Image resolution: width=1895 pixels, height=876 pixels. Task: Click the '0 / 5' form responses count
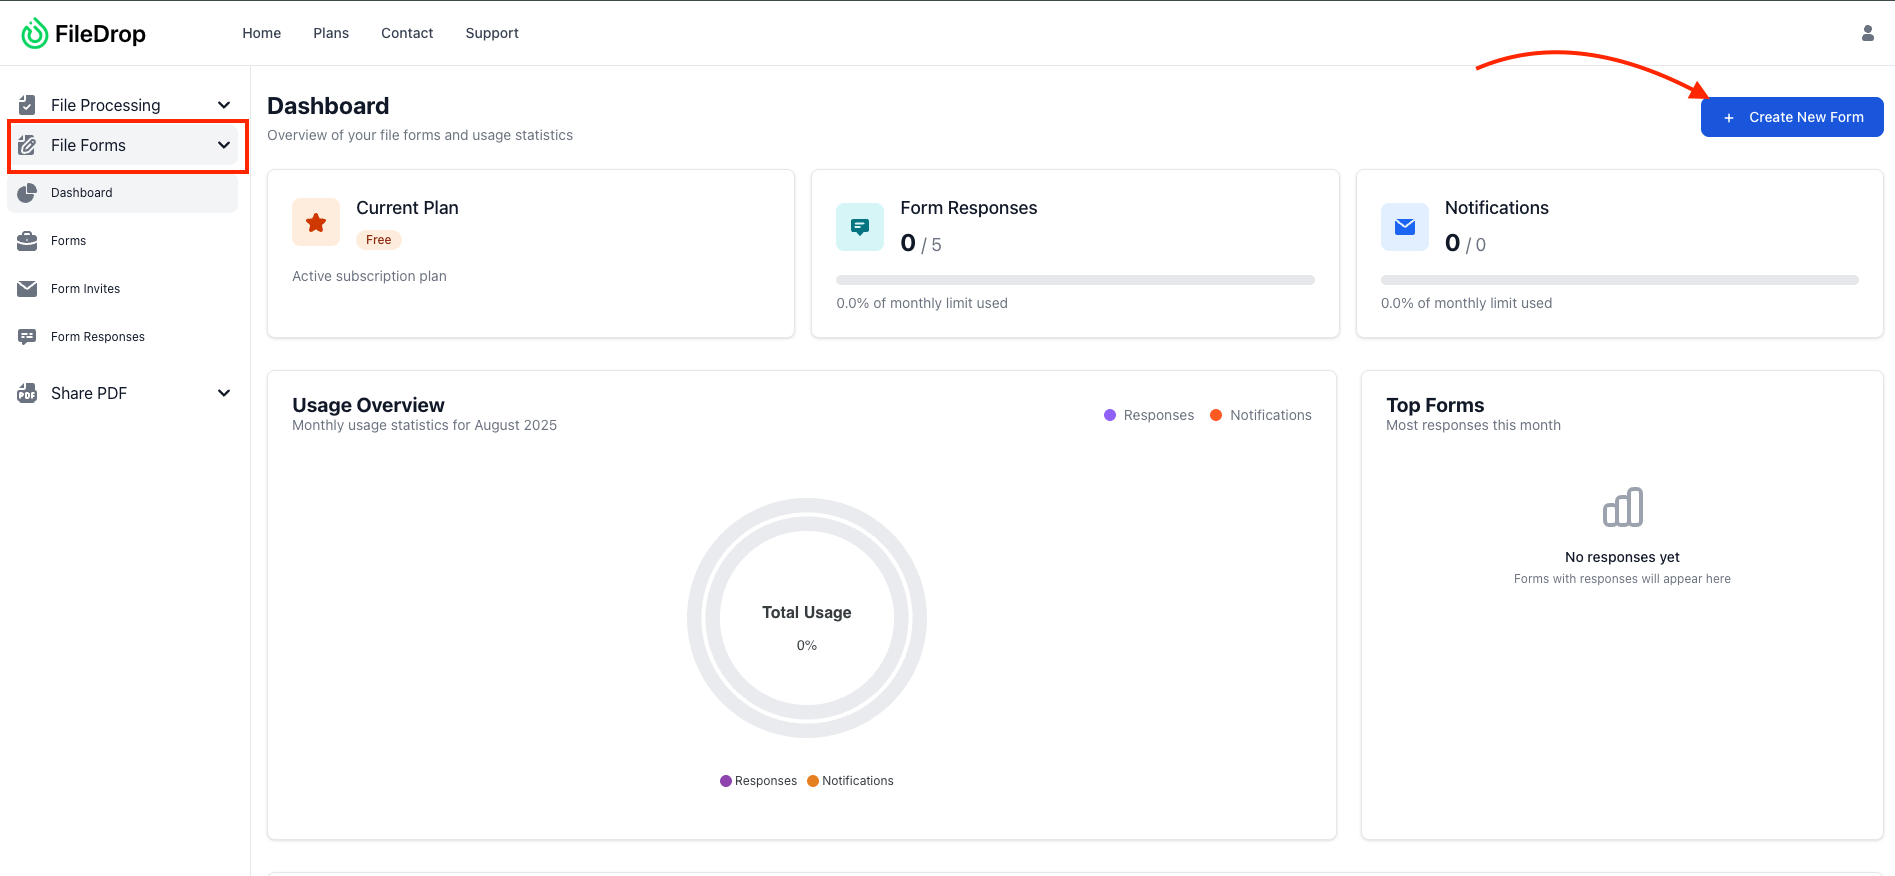(921, 243)
